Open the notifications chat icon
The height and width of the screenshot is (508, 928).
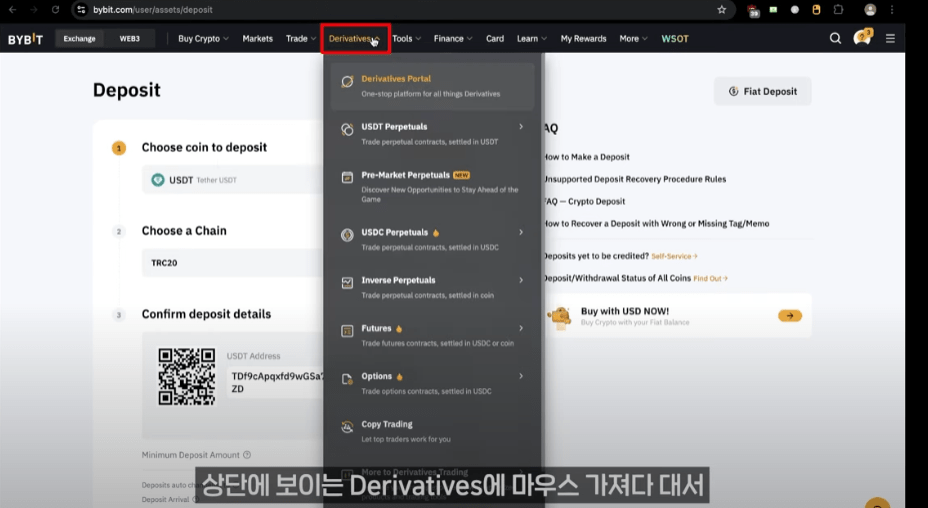click(862, 38)
